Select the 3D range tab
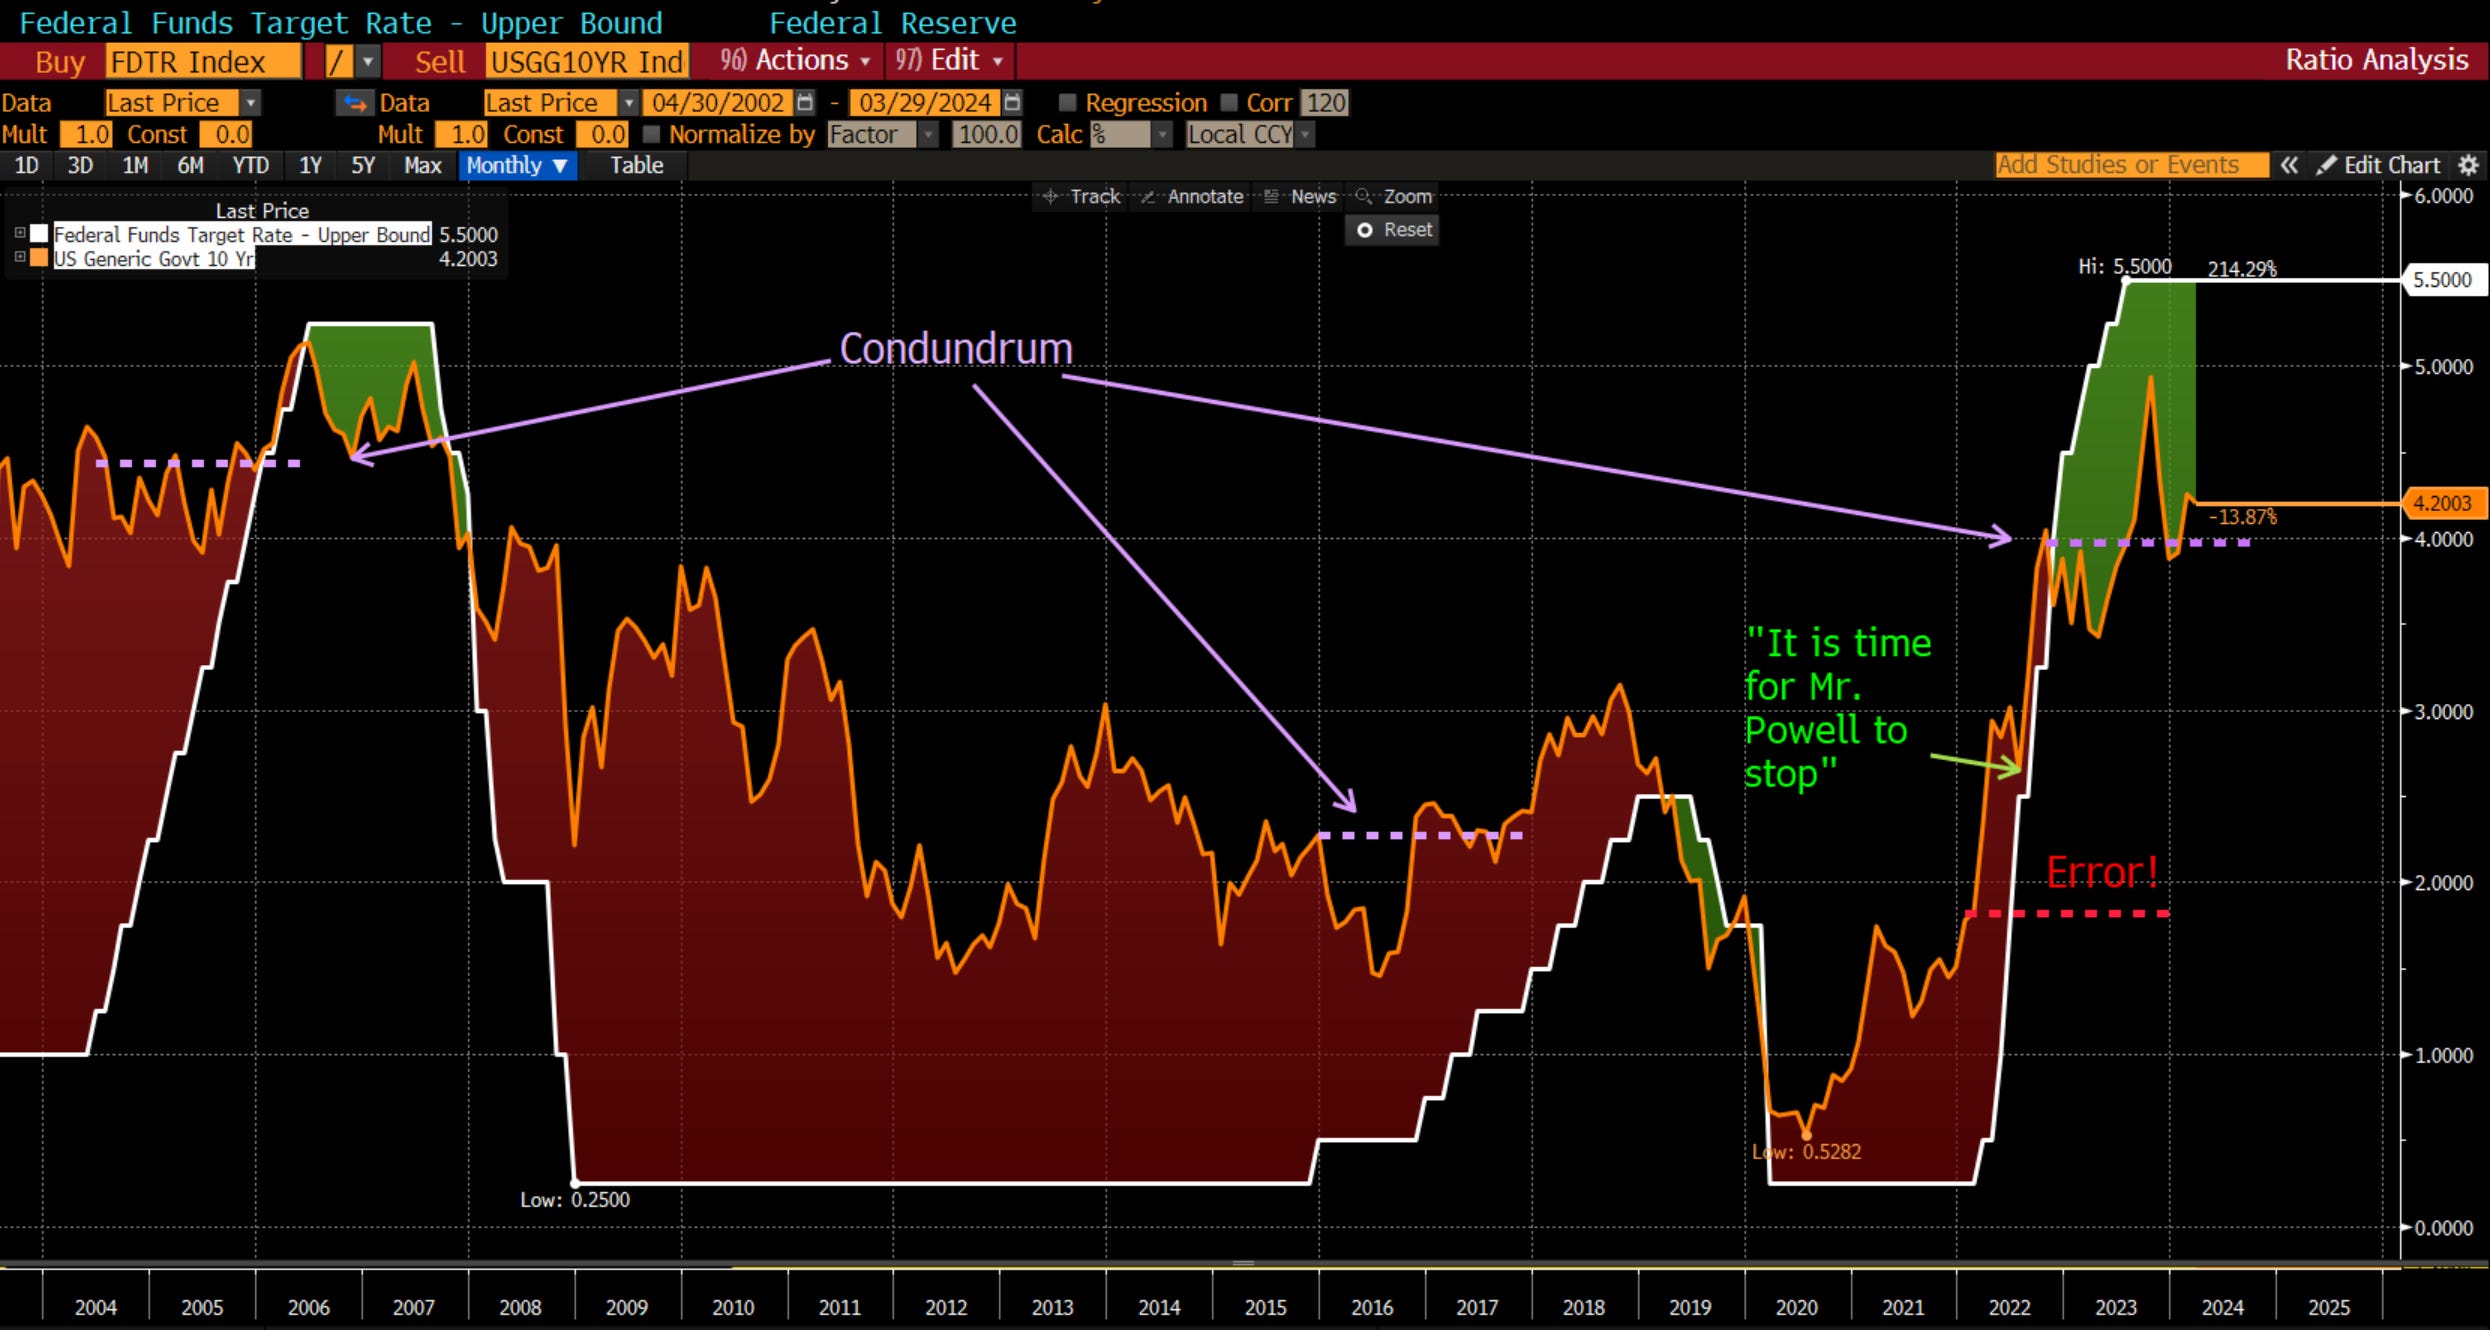This screenshot has height=1330, width=2490. (x=80, y=166)
